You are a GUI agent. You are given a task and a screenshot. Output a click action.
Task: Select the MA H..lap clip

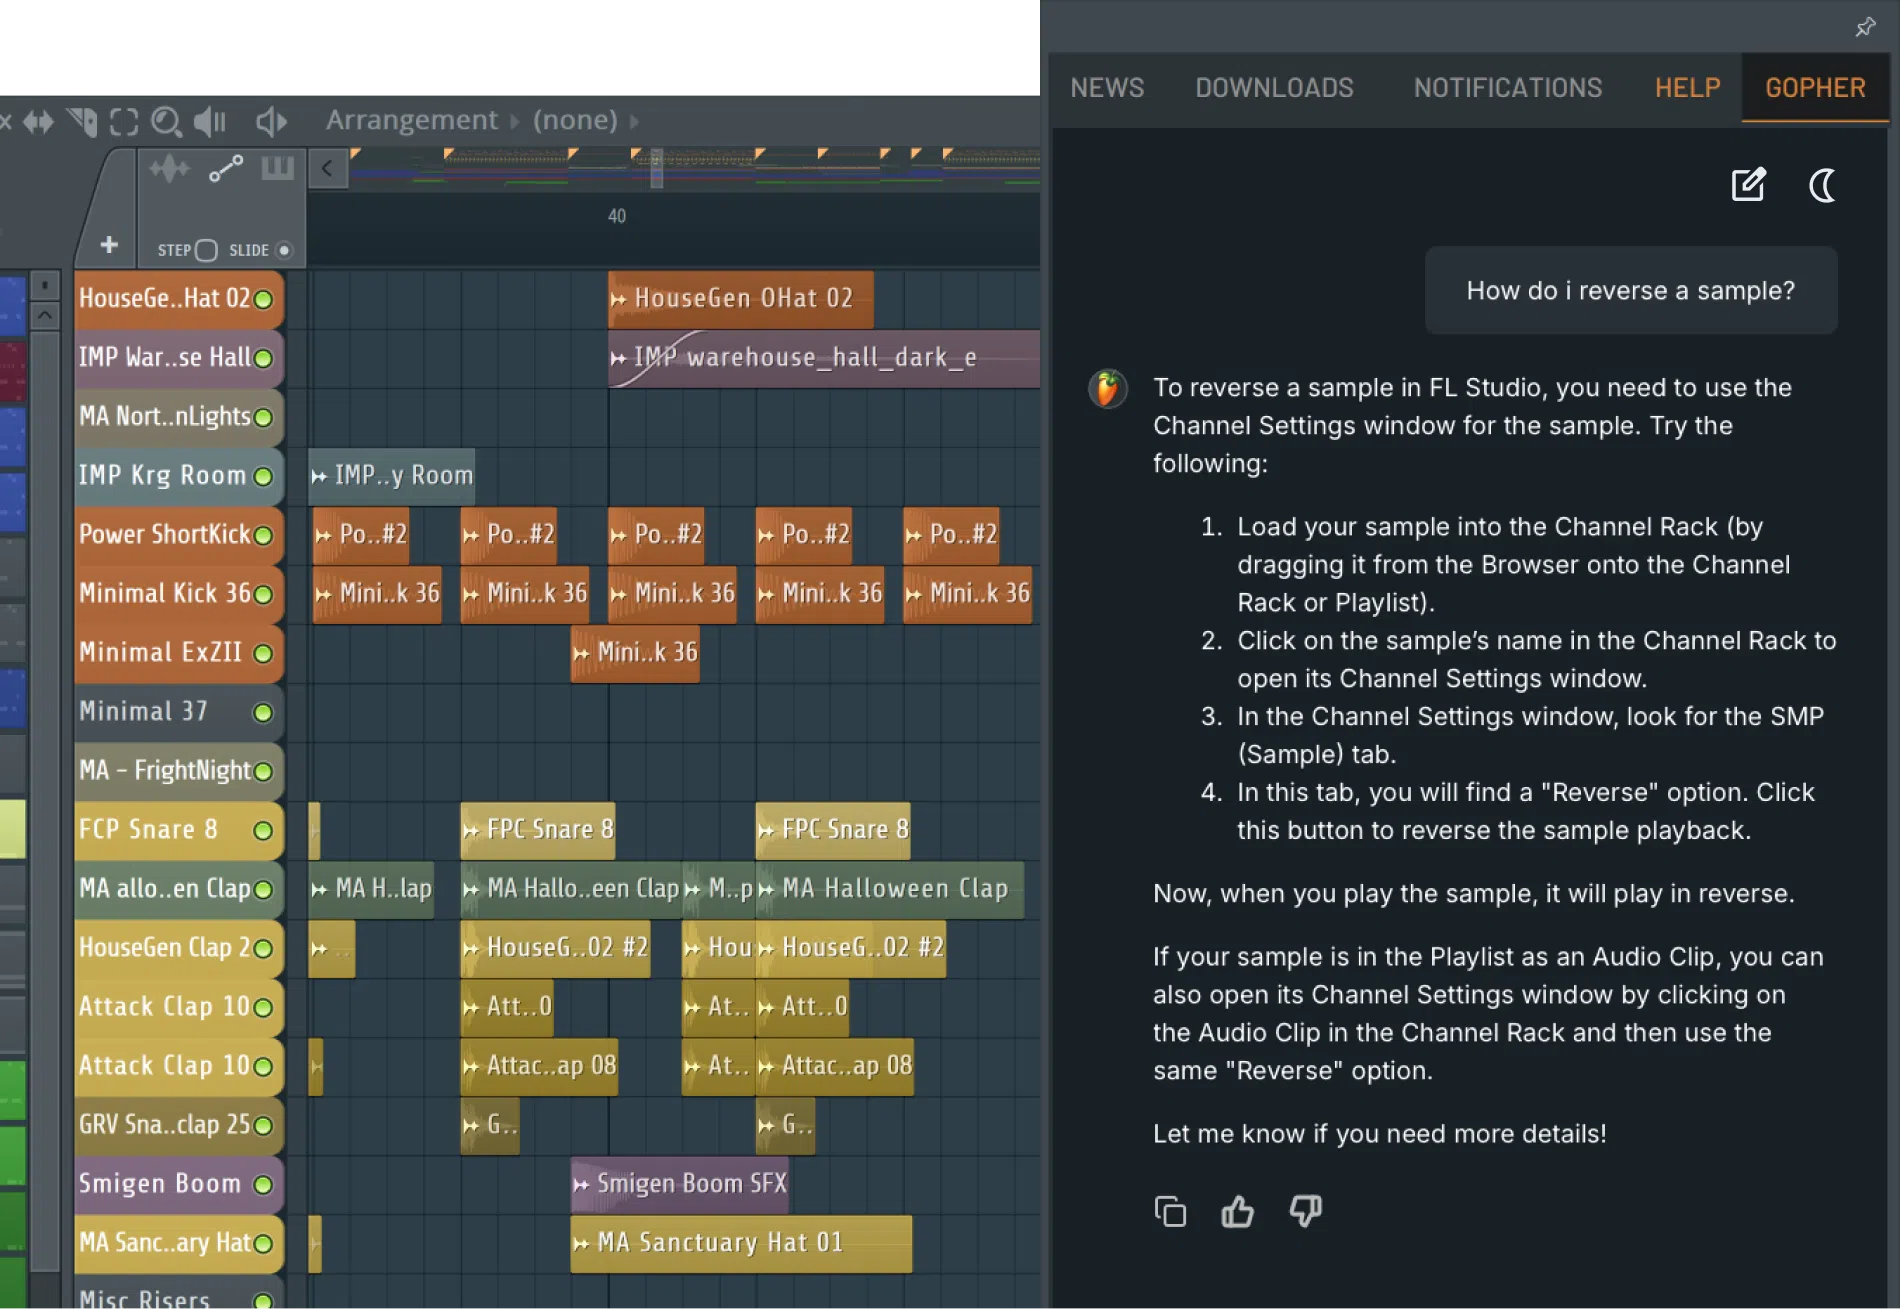pos(371,889)
